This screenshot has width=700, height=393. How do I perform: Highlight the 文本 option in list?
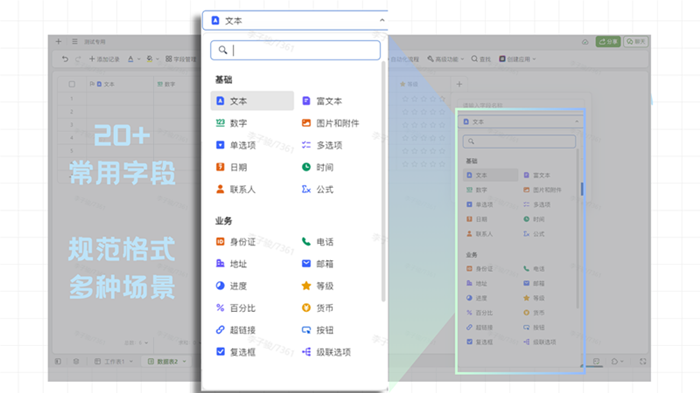[252, 101]
